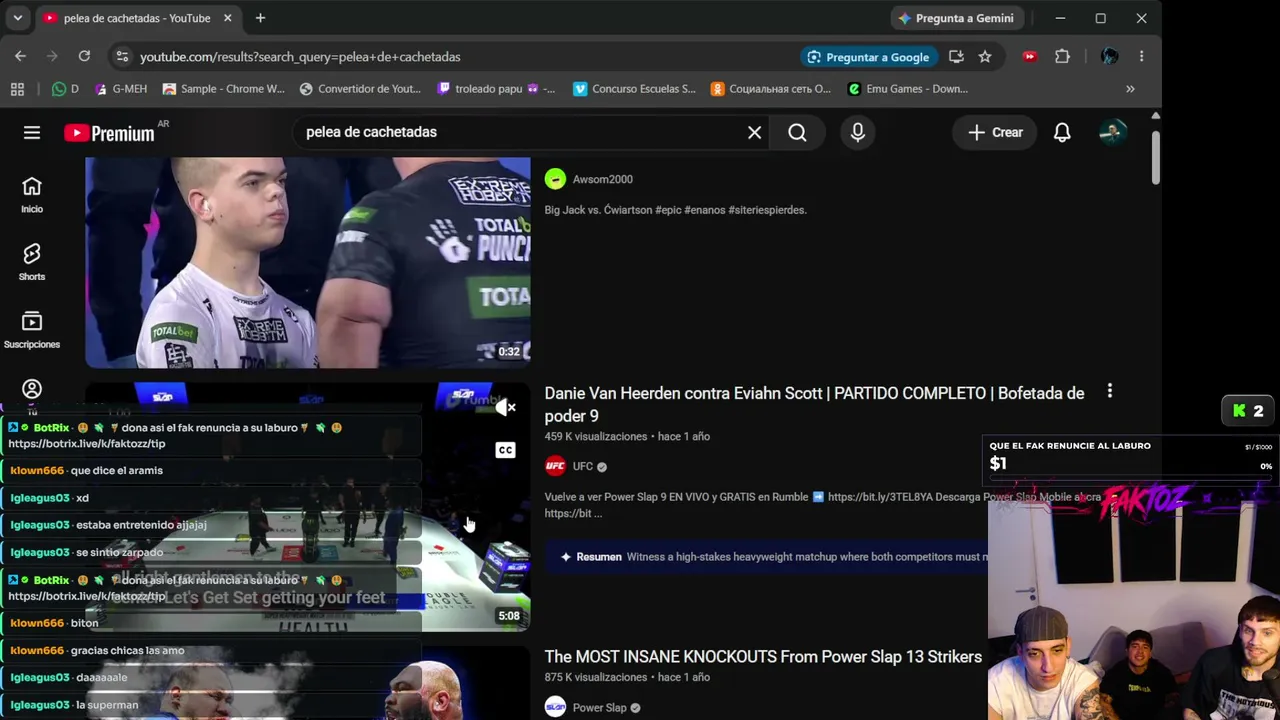Click the Chrome address bar URL
The height and width of the screenshot is (720, 1280).
(300, 57)
